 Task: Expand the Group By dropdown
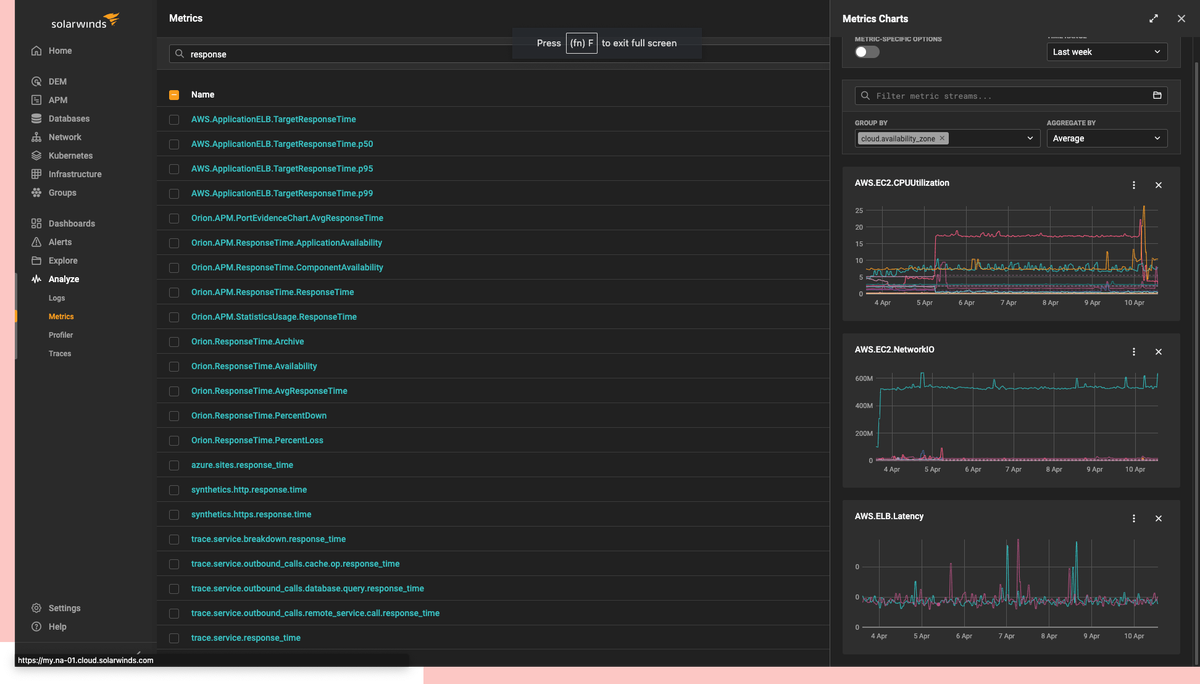tap(1030, 138)
